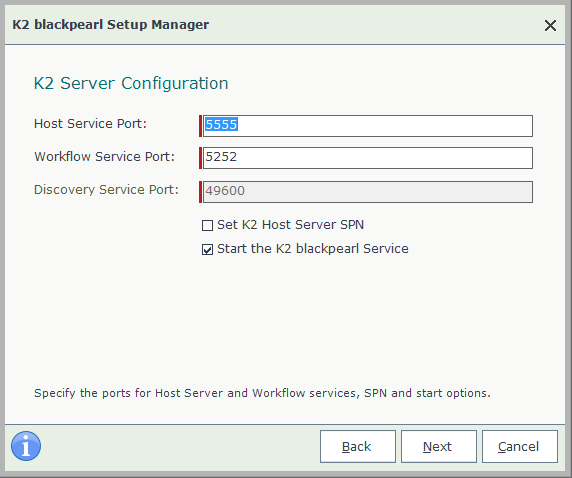Click the red required marker beside Workflow Service Port
Image resolution: width=572 pixels, height=478 pixels.
[x=200, y=158]
